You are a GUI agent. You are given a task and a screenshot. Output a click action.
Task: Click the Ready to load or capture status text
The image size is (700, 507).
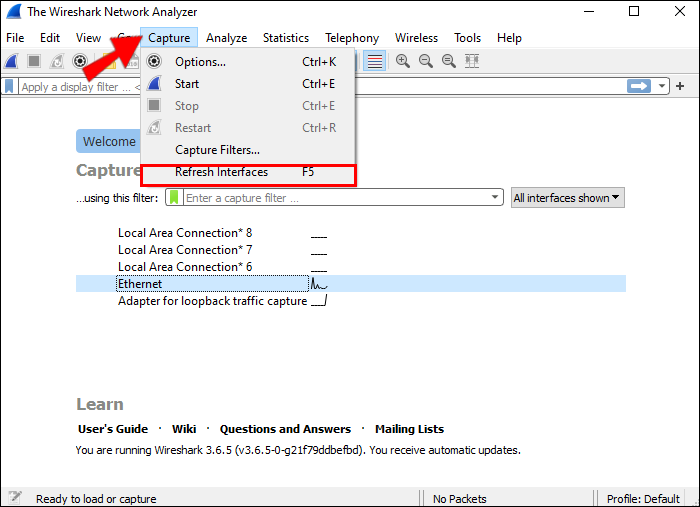pyautogui.click(x=96, y=499)
